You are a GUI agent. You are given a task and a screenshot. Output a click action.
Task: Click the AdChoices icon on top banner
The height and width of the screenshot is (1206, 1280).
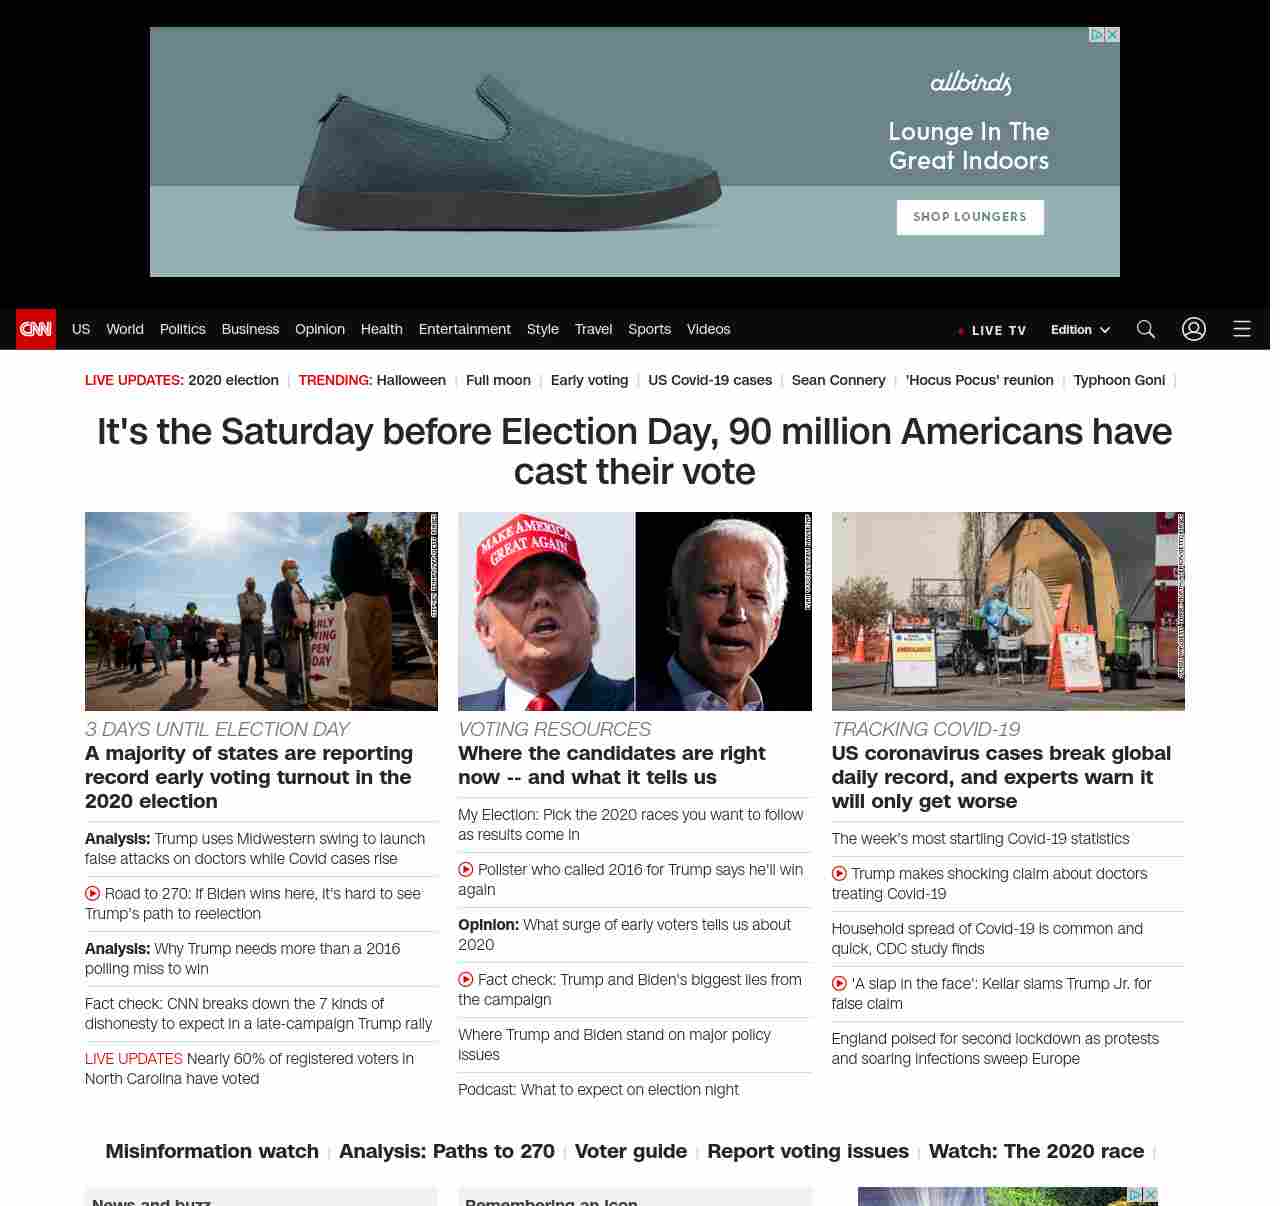click(x=1097, y=35)
